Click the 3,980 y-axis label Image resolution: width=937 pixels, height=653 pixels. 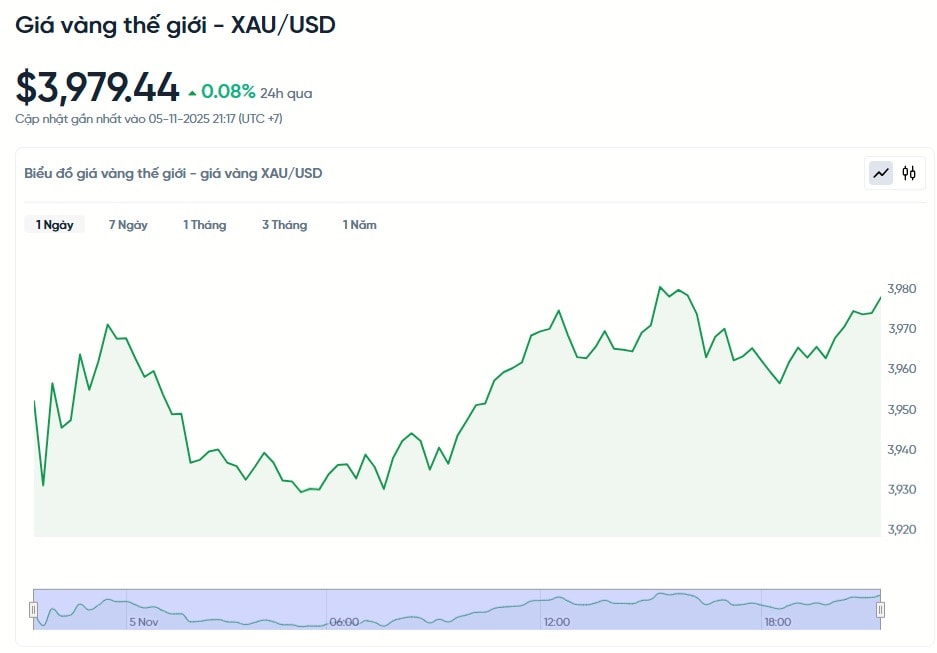901,289
